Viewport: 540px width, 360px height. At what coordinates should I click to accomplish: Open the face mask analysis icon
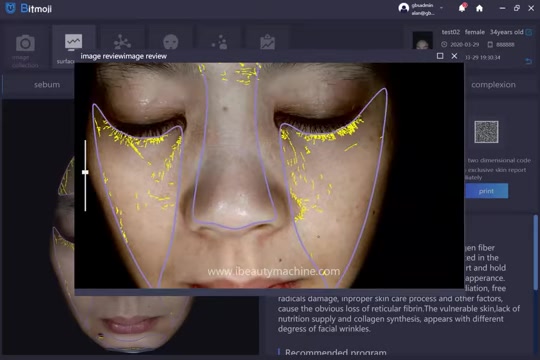coord(171,42)
